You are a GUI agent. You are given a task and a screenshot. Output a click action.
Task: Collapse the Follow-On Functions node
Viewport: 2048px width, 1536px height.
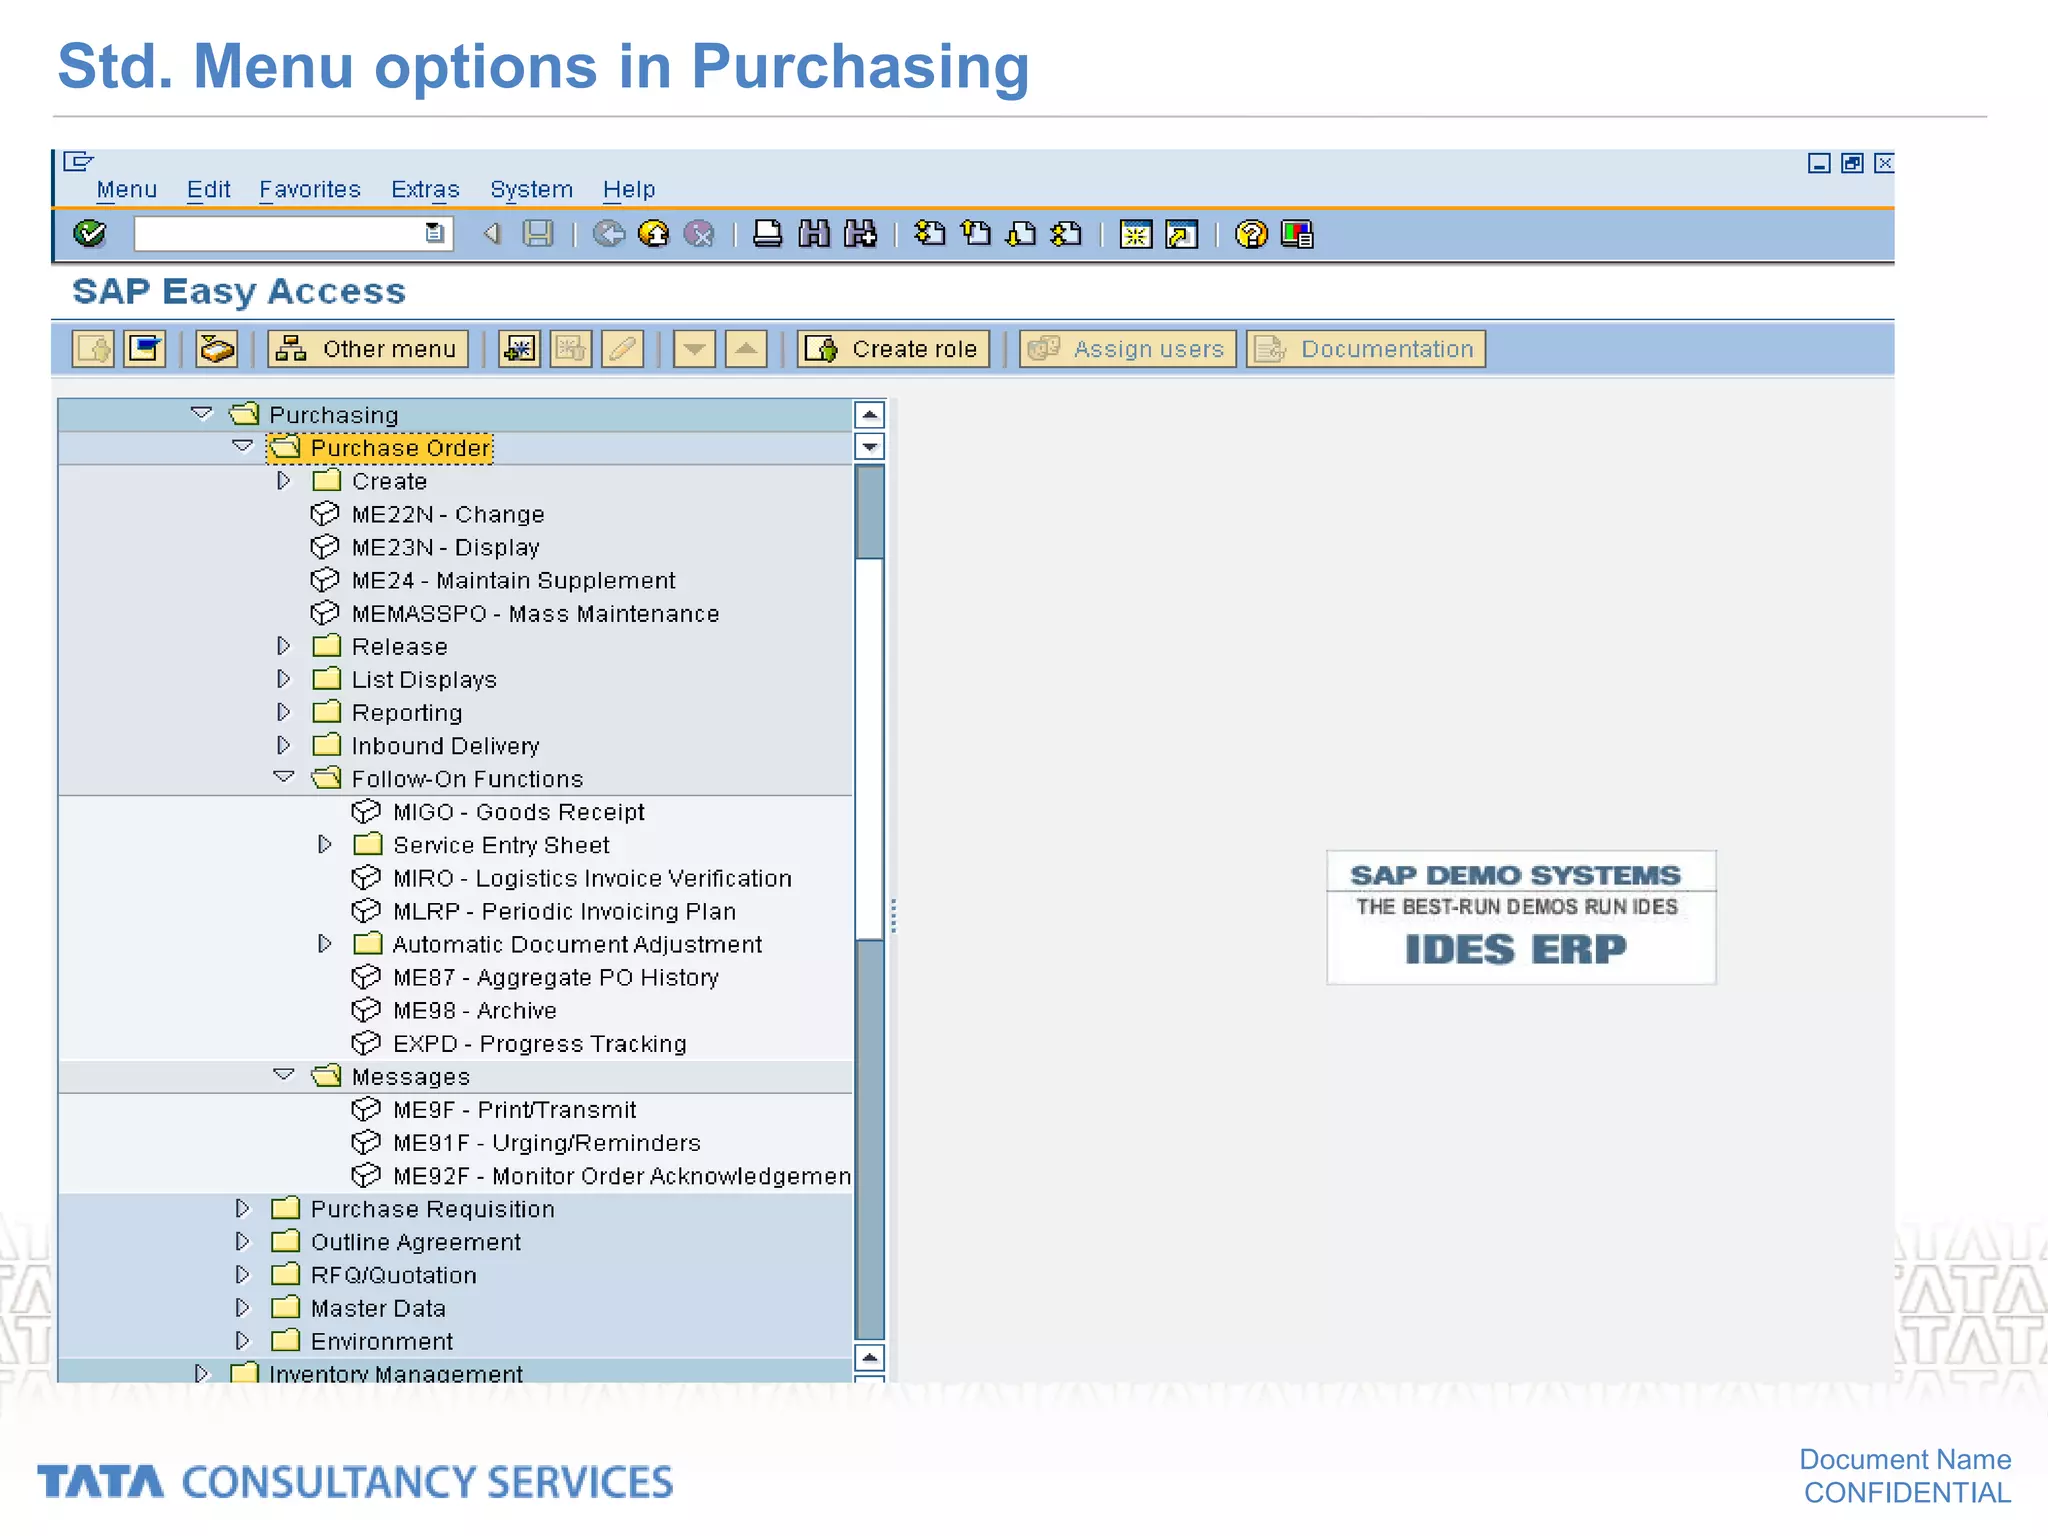click(x=284, y=777)
